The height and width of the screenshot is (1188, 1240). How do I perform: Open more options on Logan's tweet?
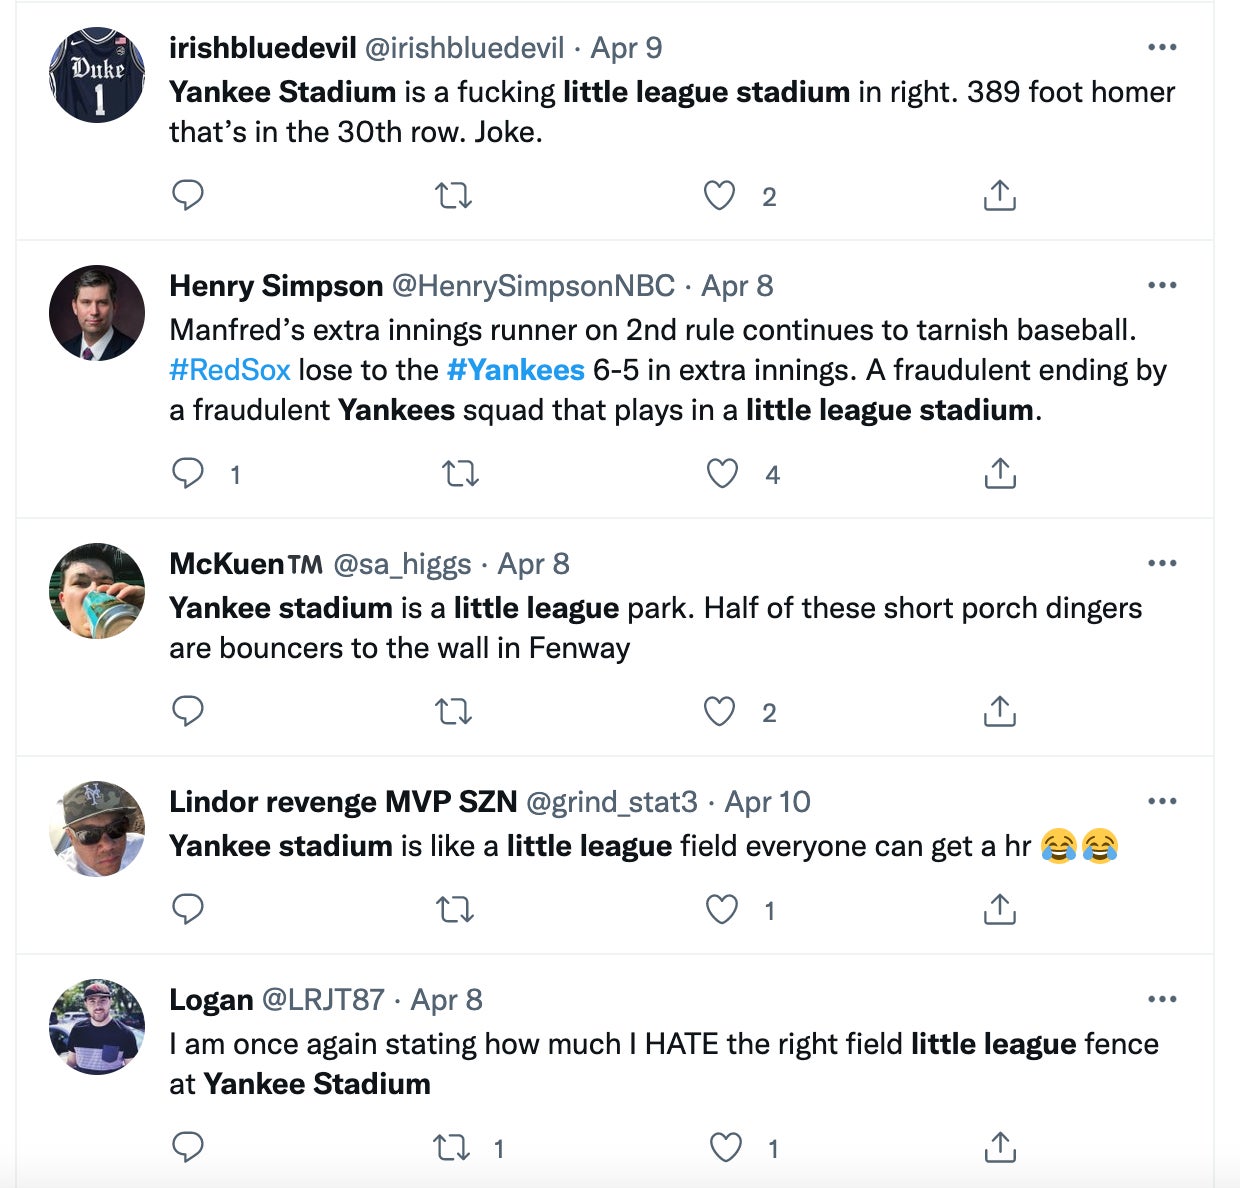click(1162, 999)
